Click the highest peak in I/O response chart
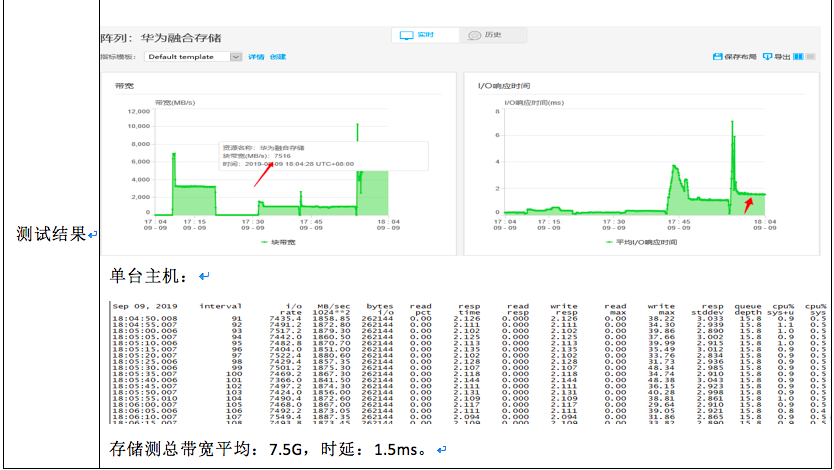Image resolution: width=834 pixels, height=470 pixels. [732, 123]
